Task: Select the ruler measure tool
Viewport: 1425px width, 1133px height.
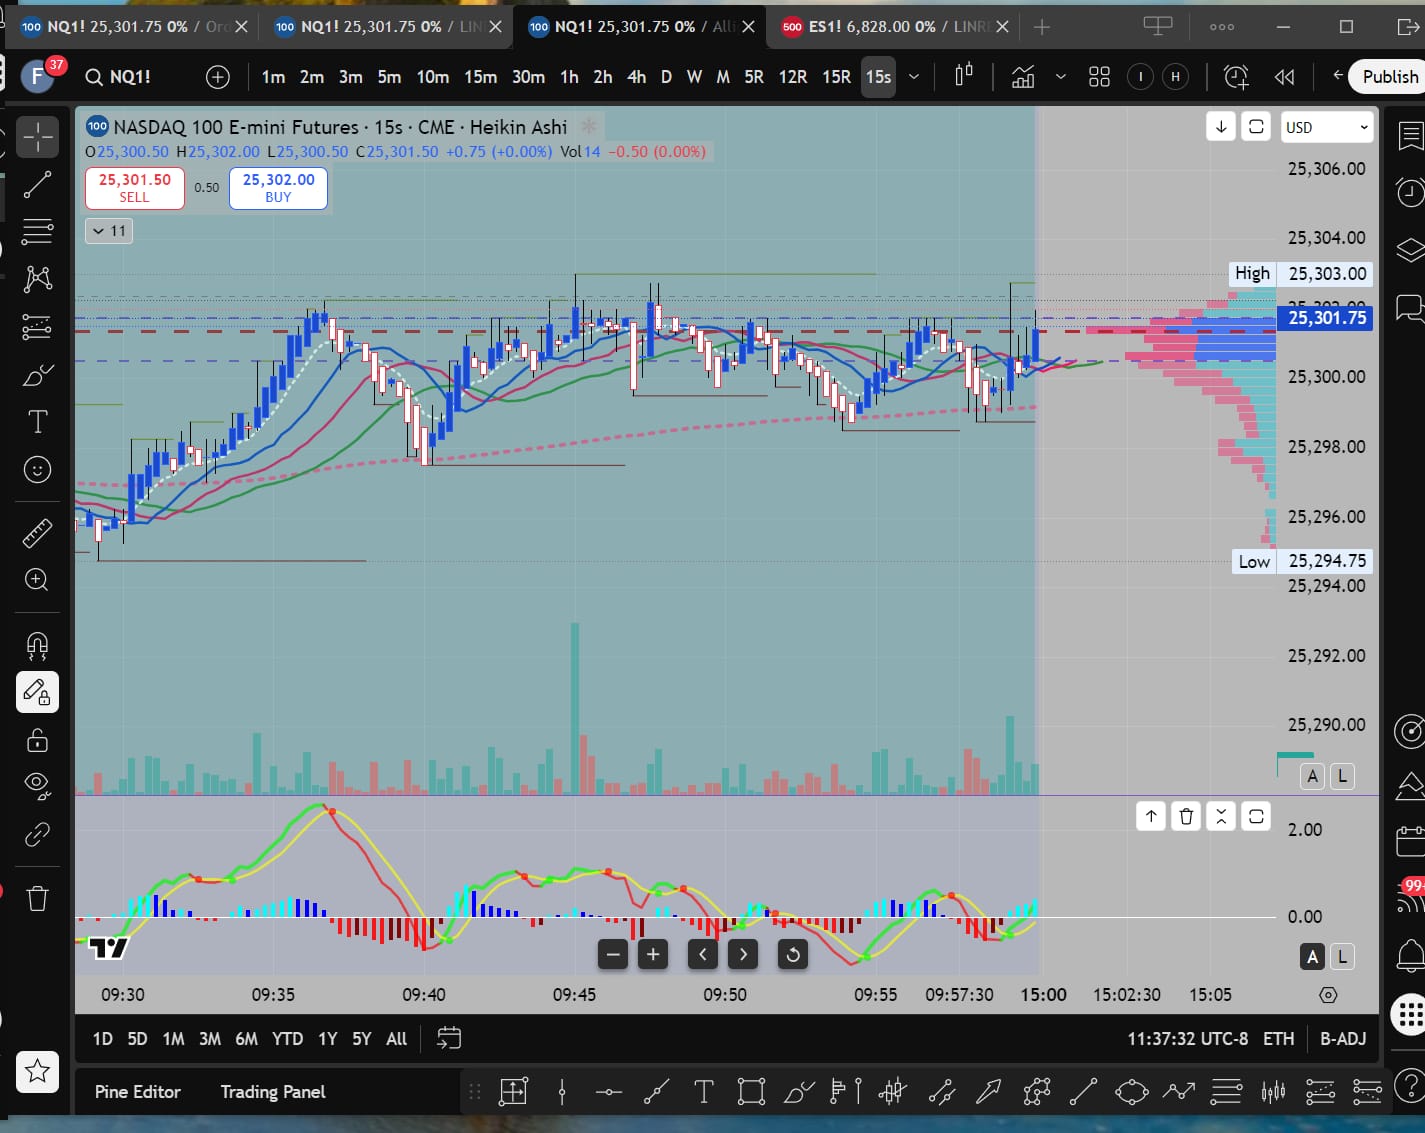Action: (x=38, y=533)
